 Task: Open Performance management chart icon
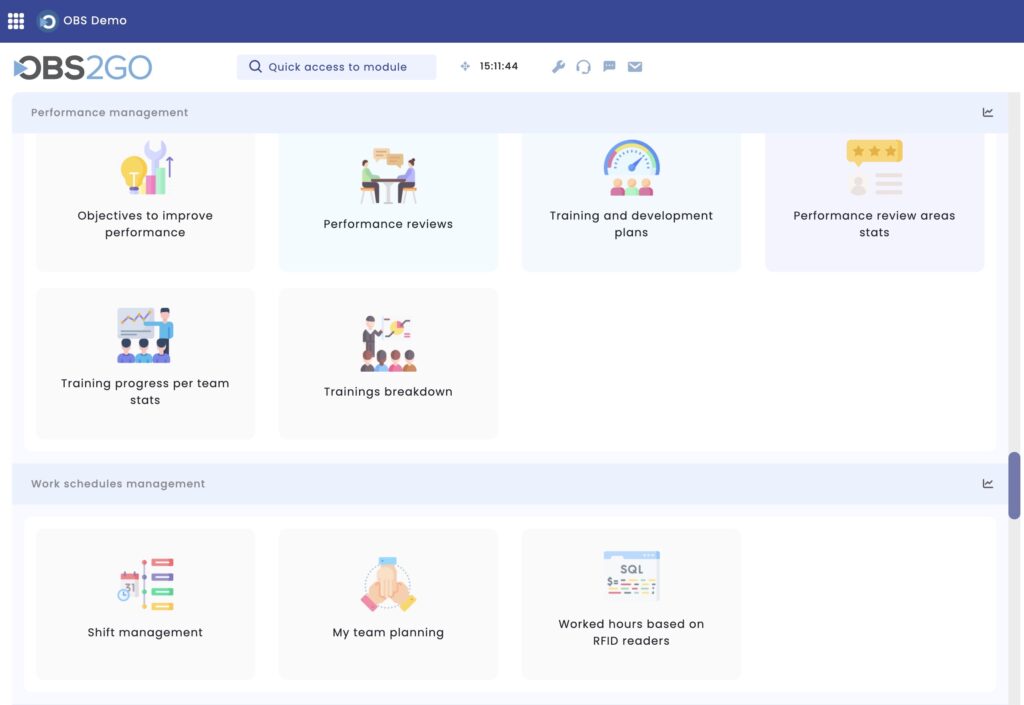(x=987, y=112)
